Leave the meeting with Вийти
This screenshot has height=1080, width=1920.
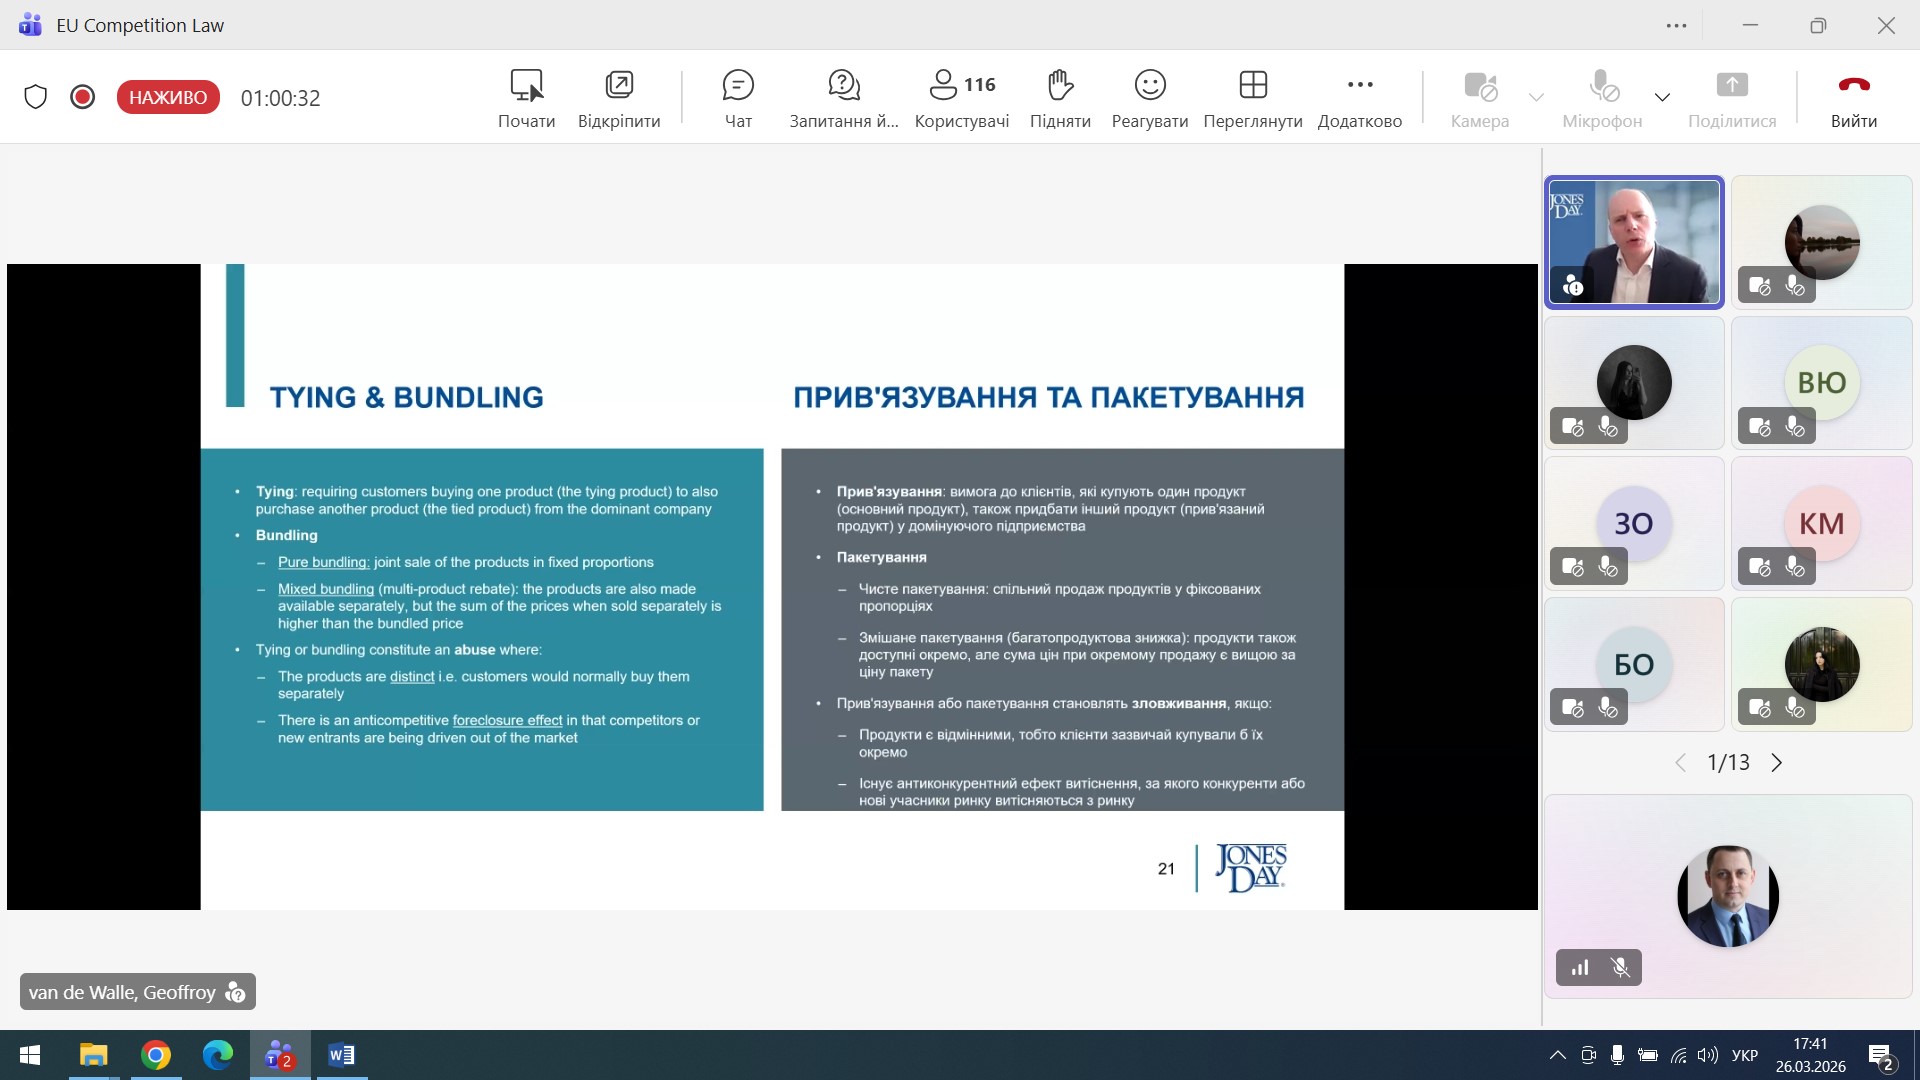click(x=1853, y=98)
